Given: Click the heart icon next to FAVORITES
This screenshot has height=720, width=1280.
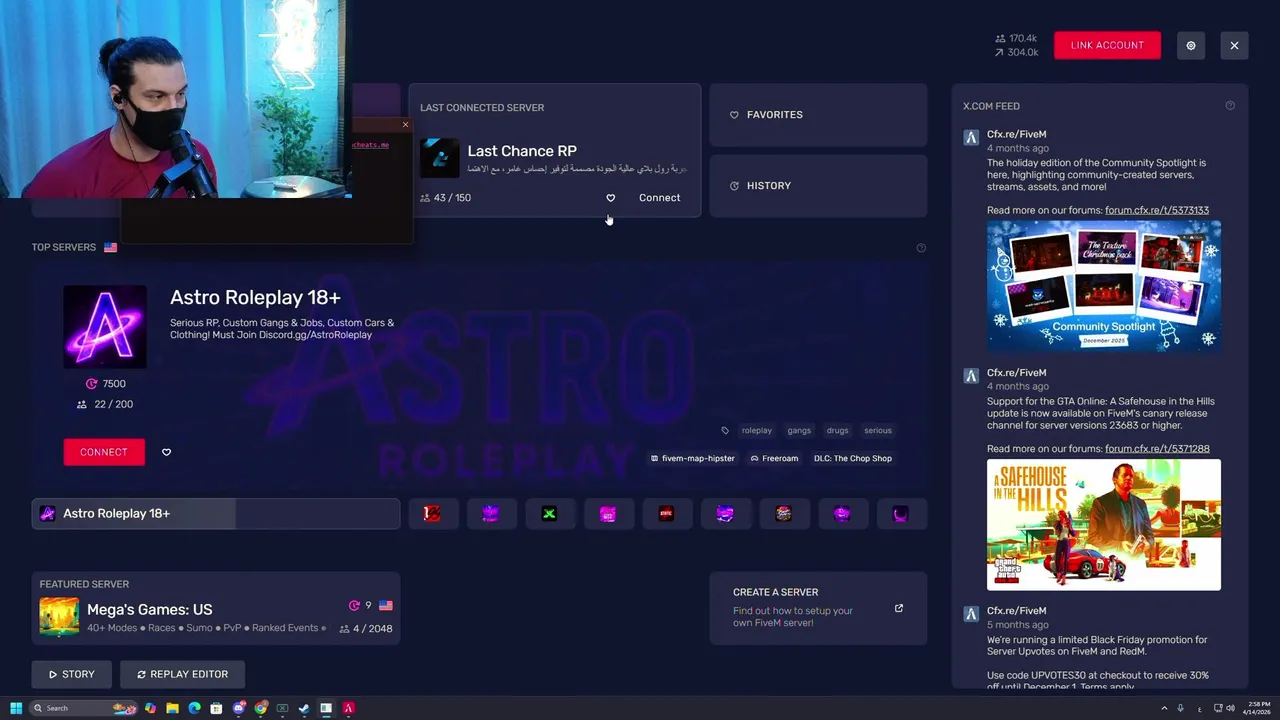Looking at the screenshot, I should (734, 115).
